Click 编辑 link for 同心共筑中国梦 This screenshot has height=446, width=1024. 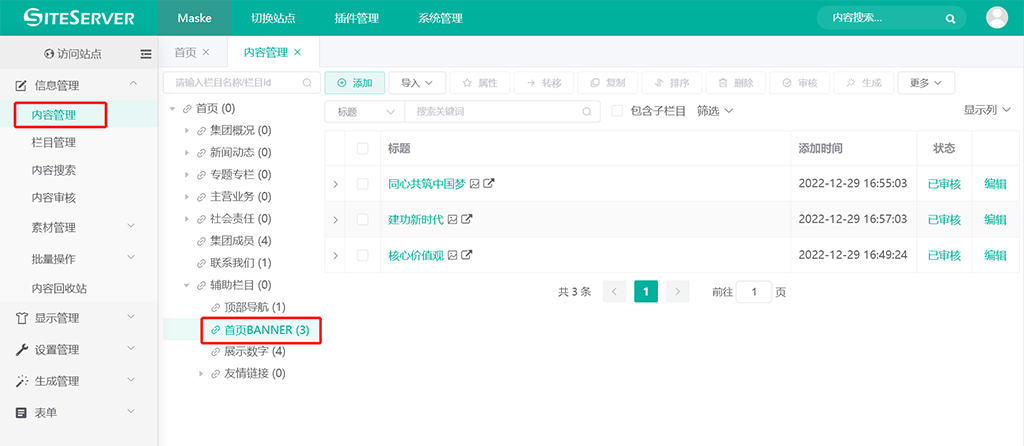pyautogui.click(x=995, y=184)
